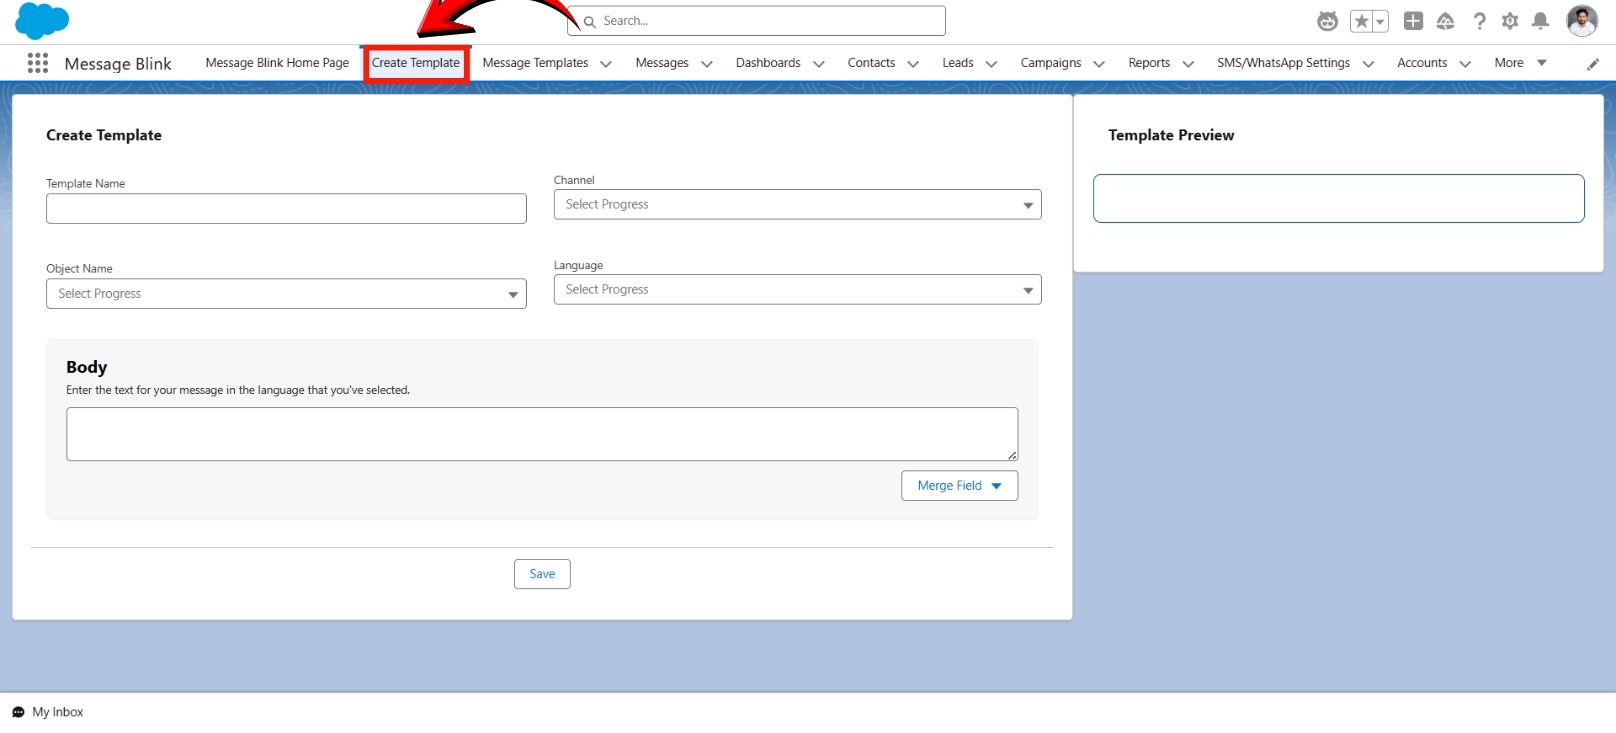1616x733 pixels.
Task: Go to Message Blink Home Page tab
Action: coord(277,63)
